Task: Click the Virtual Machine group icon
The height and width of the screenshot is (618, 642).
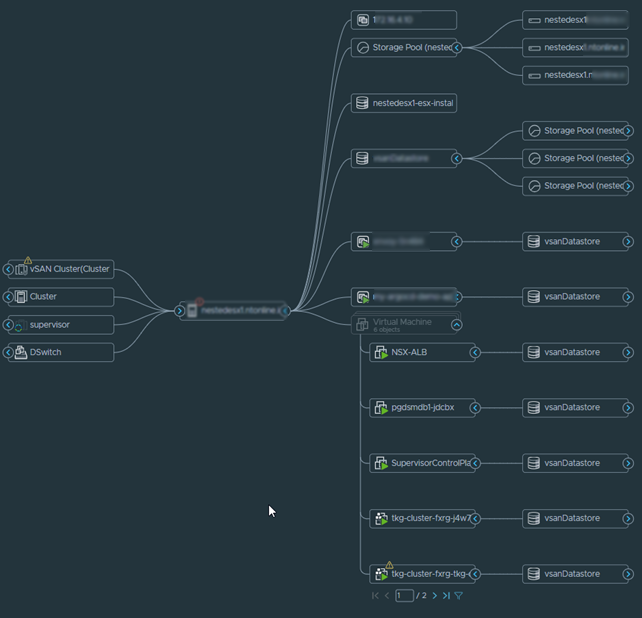Action: tap(362, 325)
